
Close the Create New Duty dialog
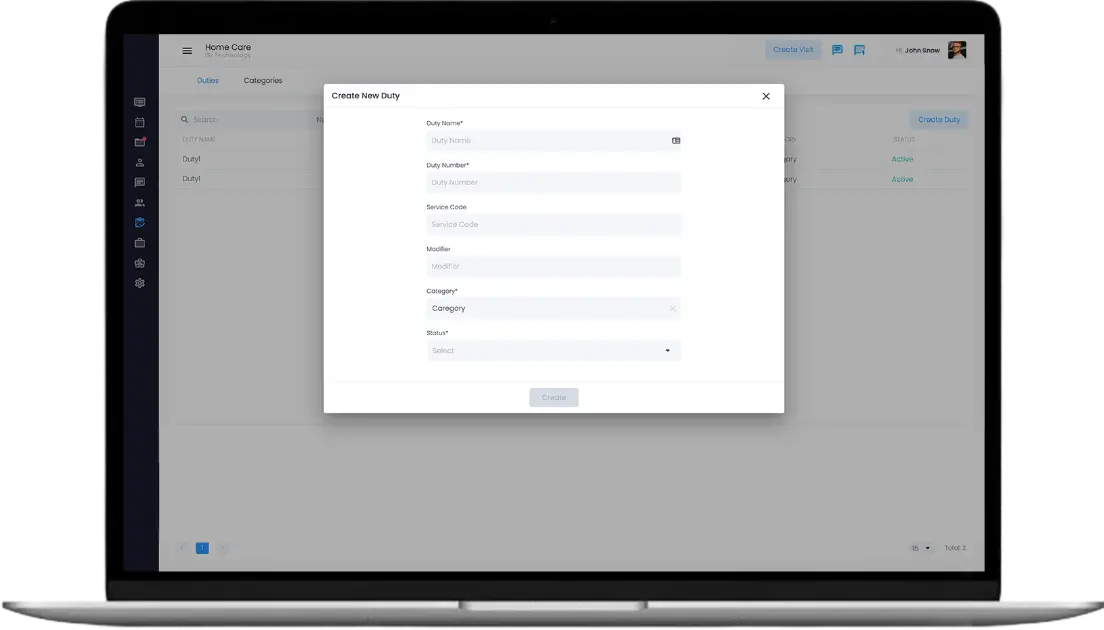[766, 96]
